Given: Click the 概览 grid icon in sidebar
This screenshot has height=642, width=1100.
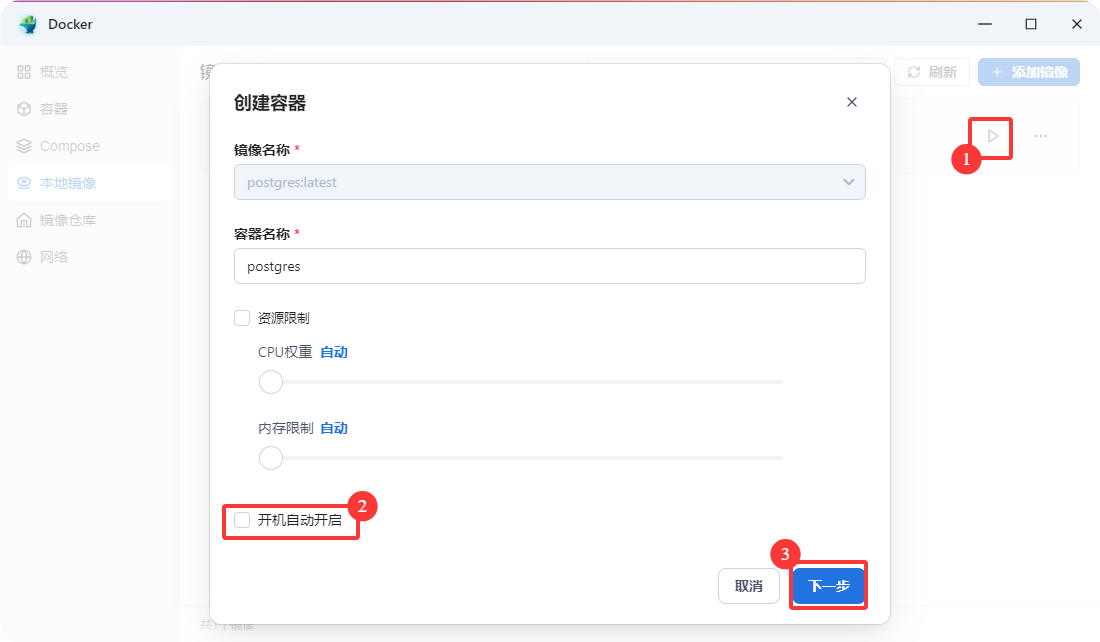Looking at the screenshot, I should (24, 72).
